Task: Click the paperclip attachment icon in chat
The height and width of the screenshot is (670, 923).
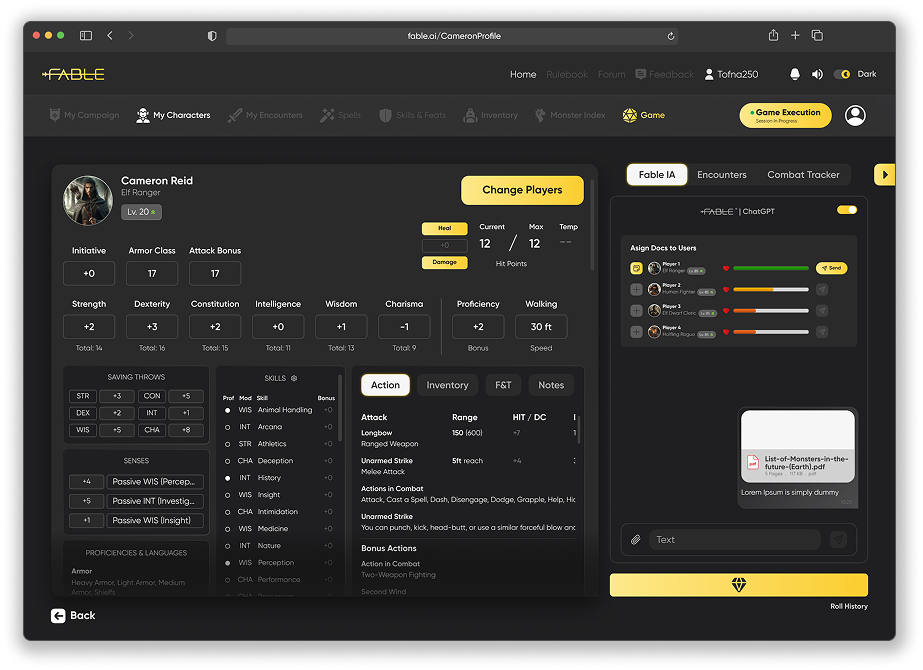Action: tap(635, 540)
